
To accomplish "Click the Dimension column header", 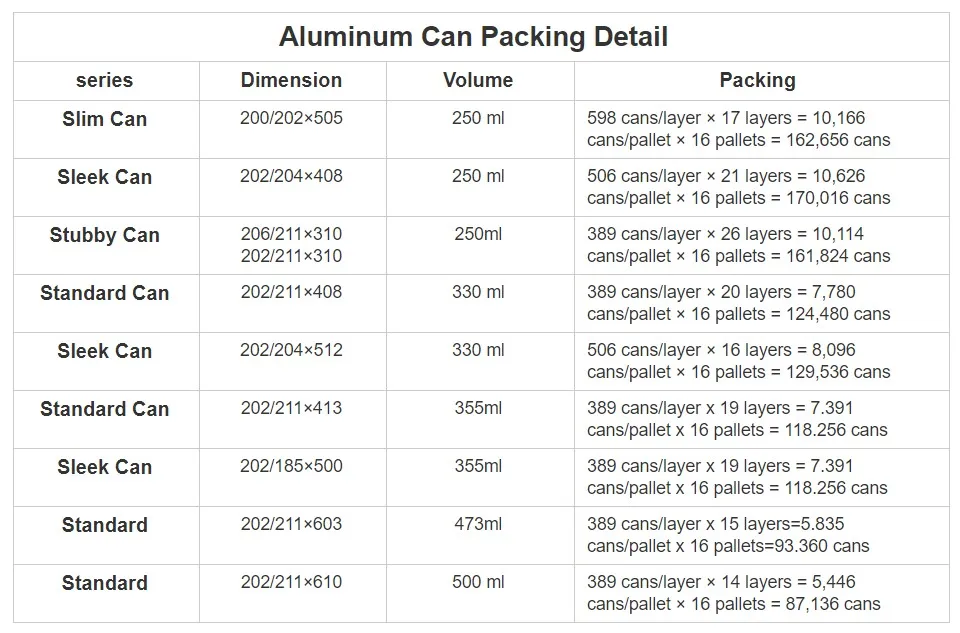I will click(x=291, y=81).
